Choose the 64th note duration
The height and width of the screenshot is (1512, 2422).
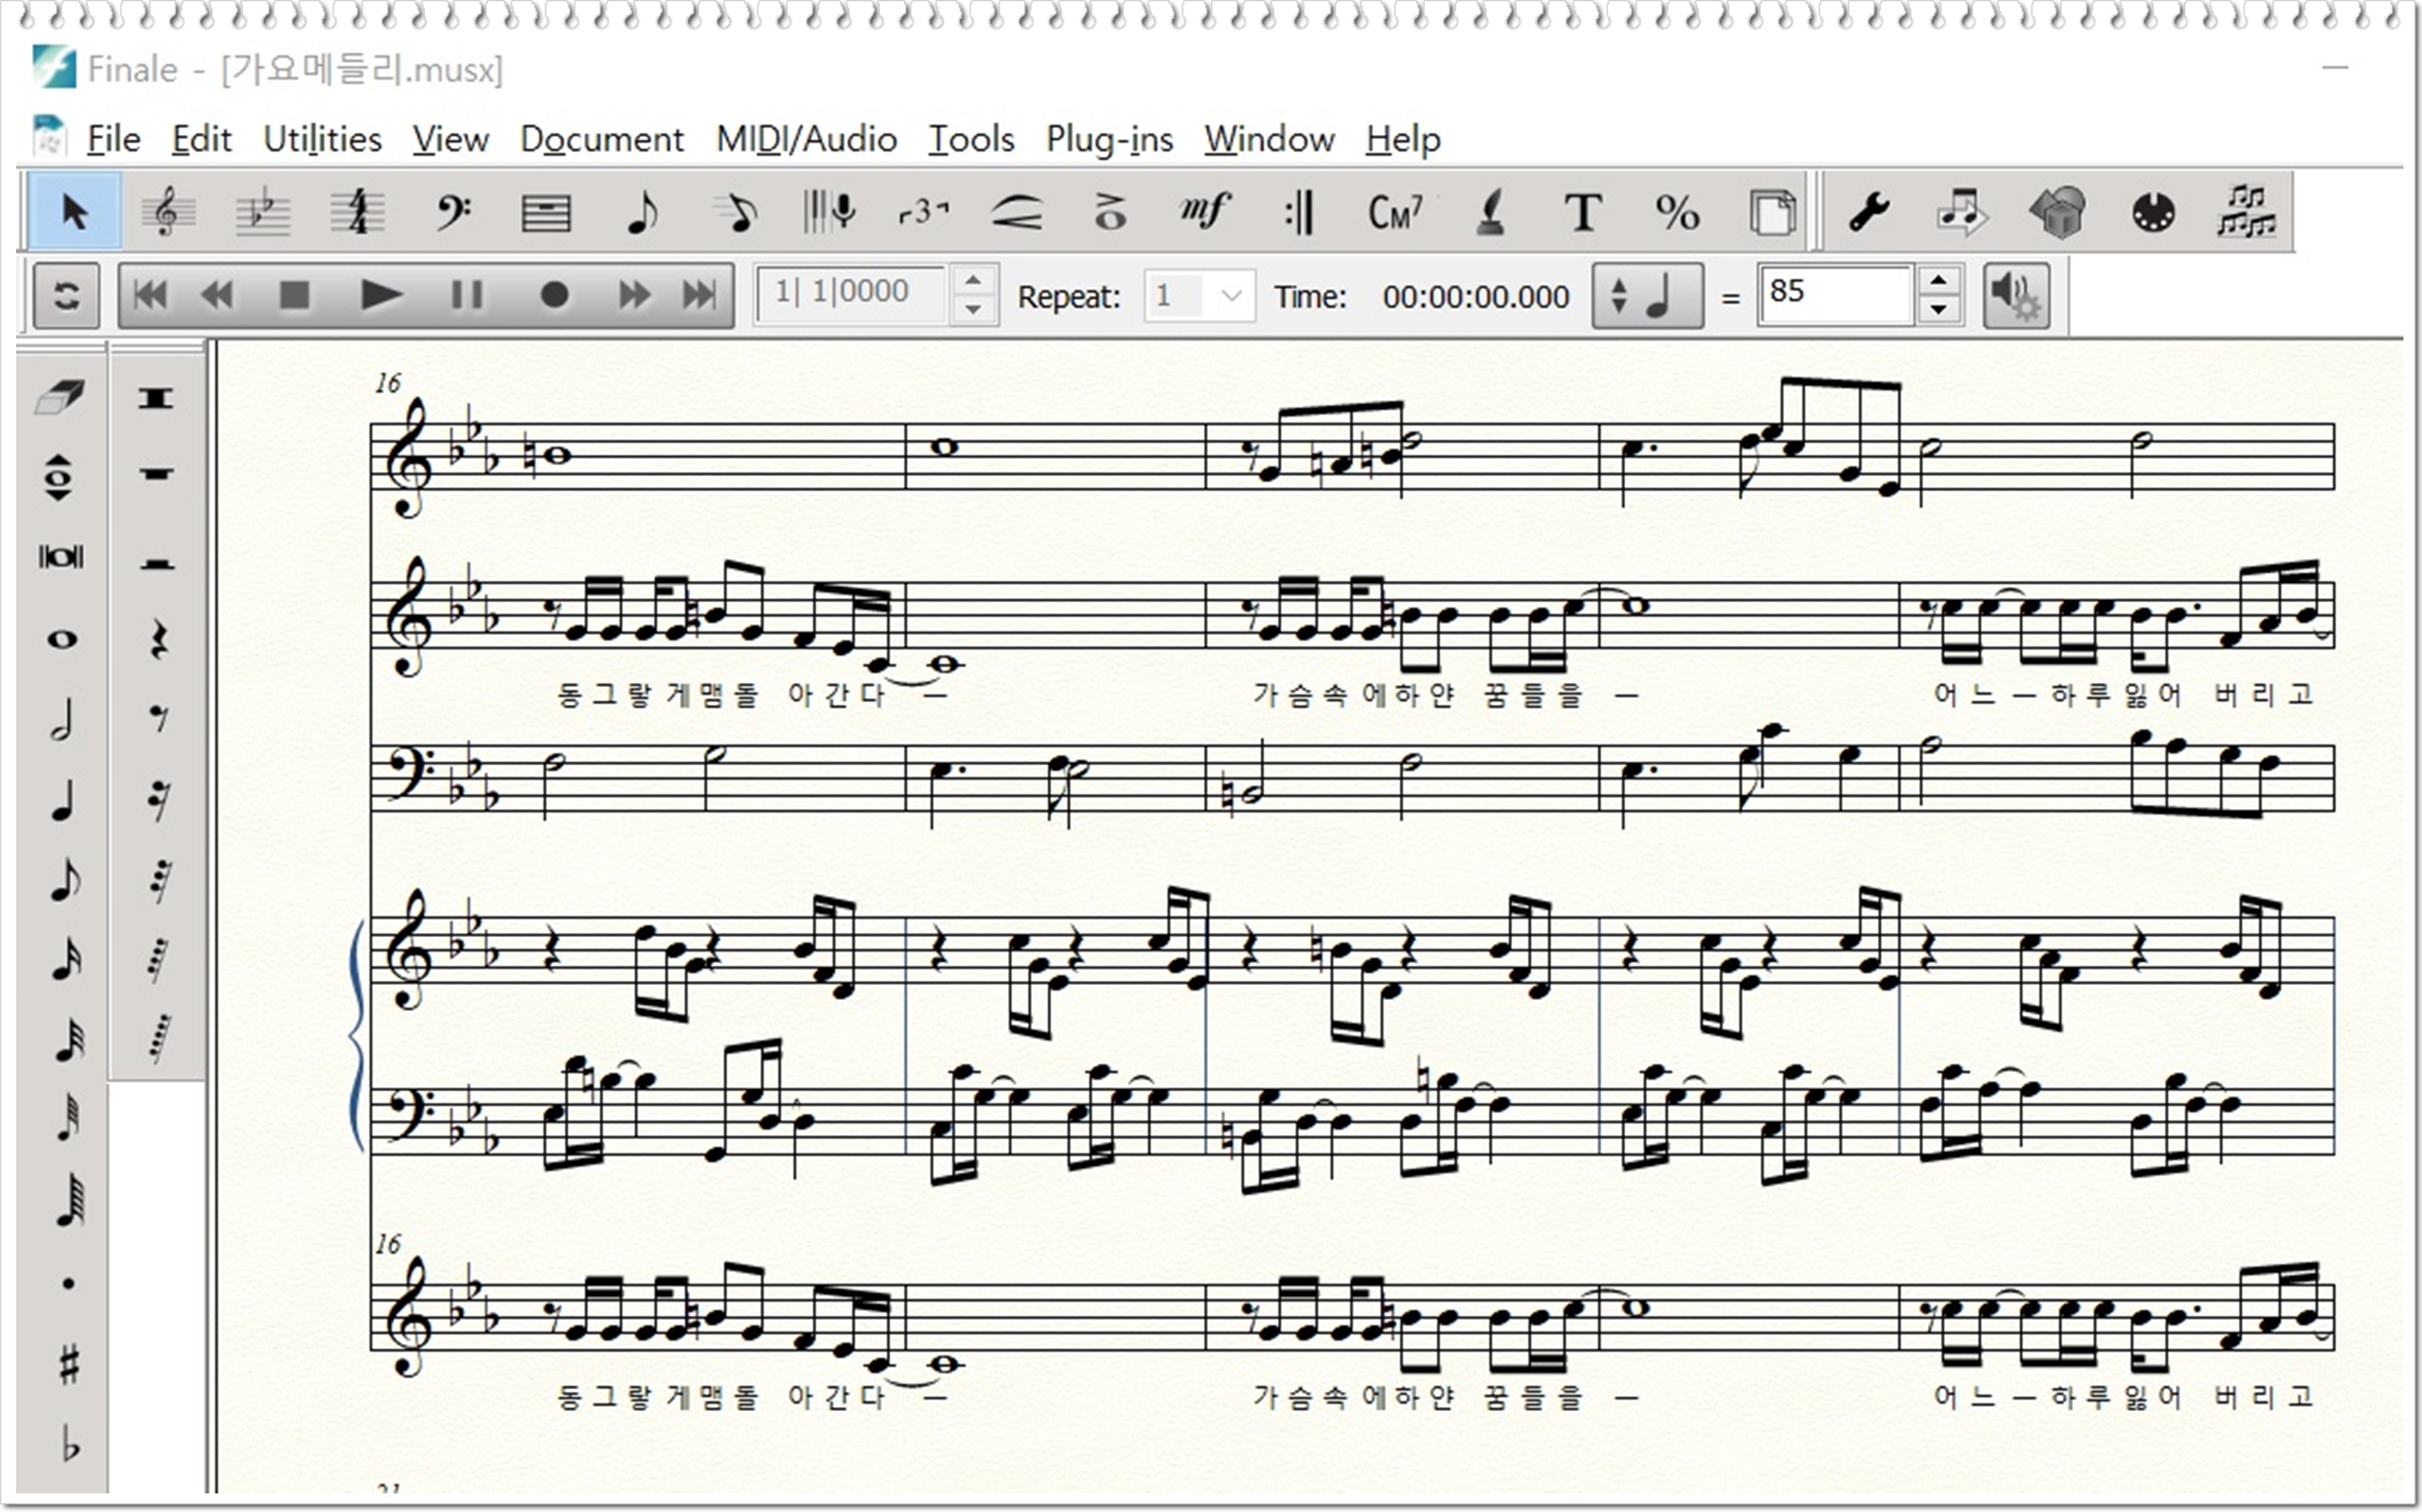(67, 1120)
